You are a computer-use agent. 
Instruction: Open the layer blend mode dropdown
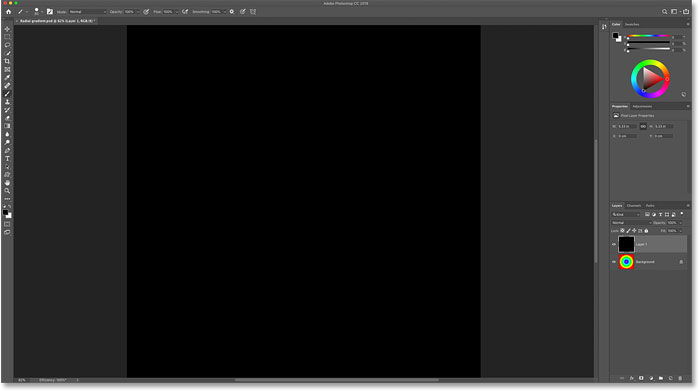point(631,222)
